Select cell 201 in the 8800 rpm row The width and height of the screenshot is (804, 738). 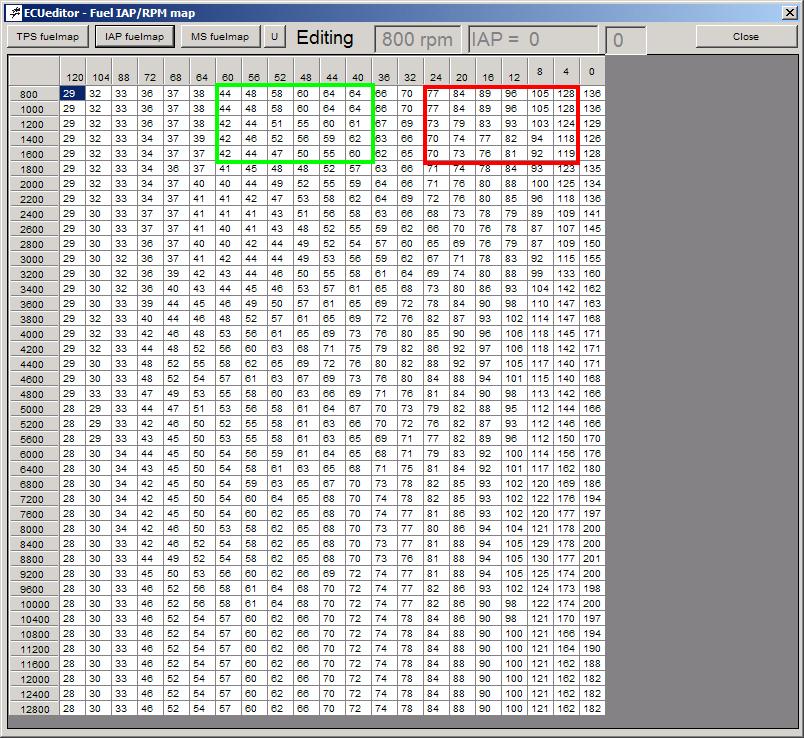click(592, 559)
